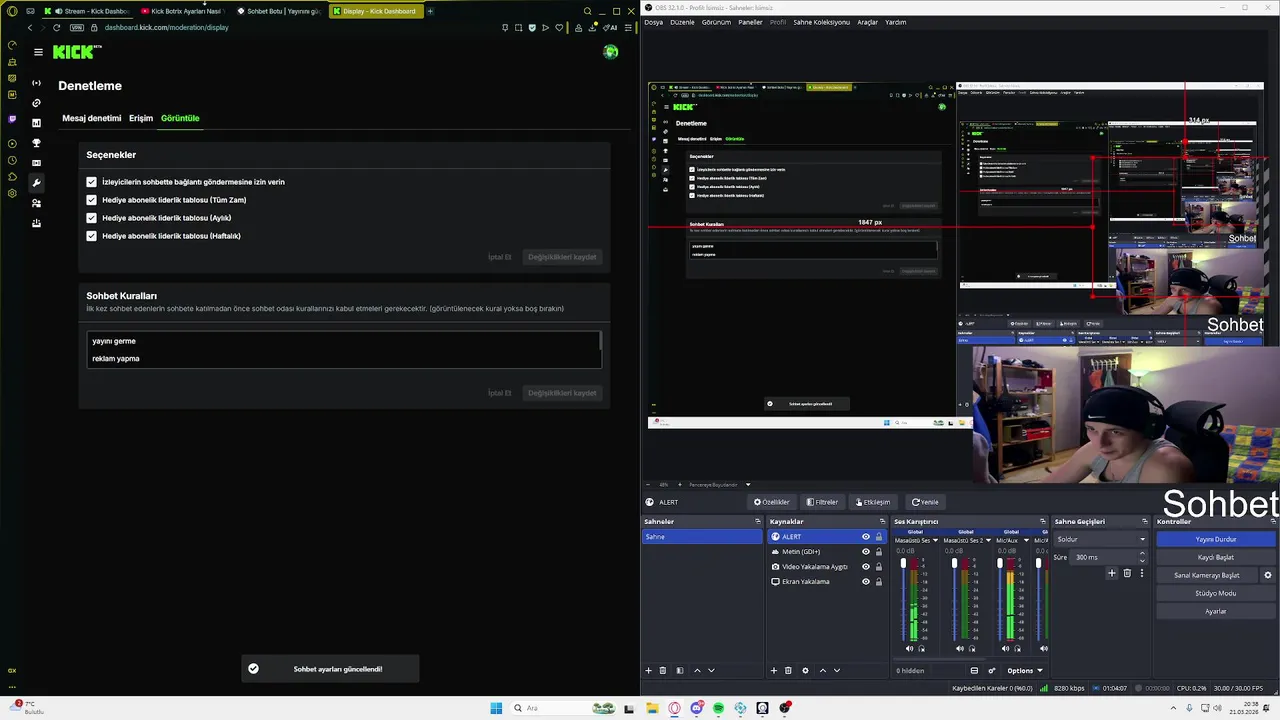
Task: Move the selected source up in Kaynaklar
Action: pos(823,670)
